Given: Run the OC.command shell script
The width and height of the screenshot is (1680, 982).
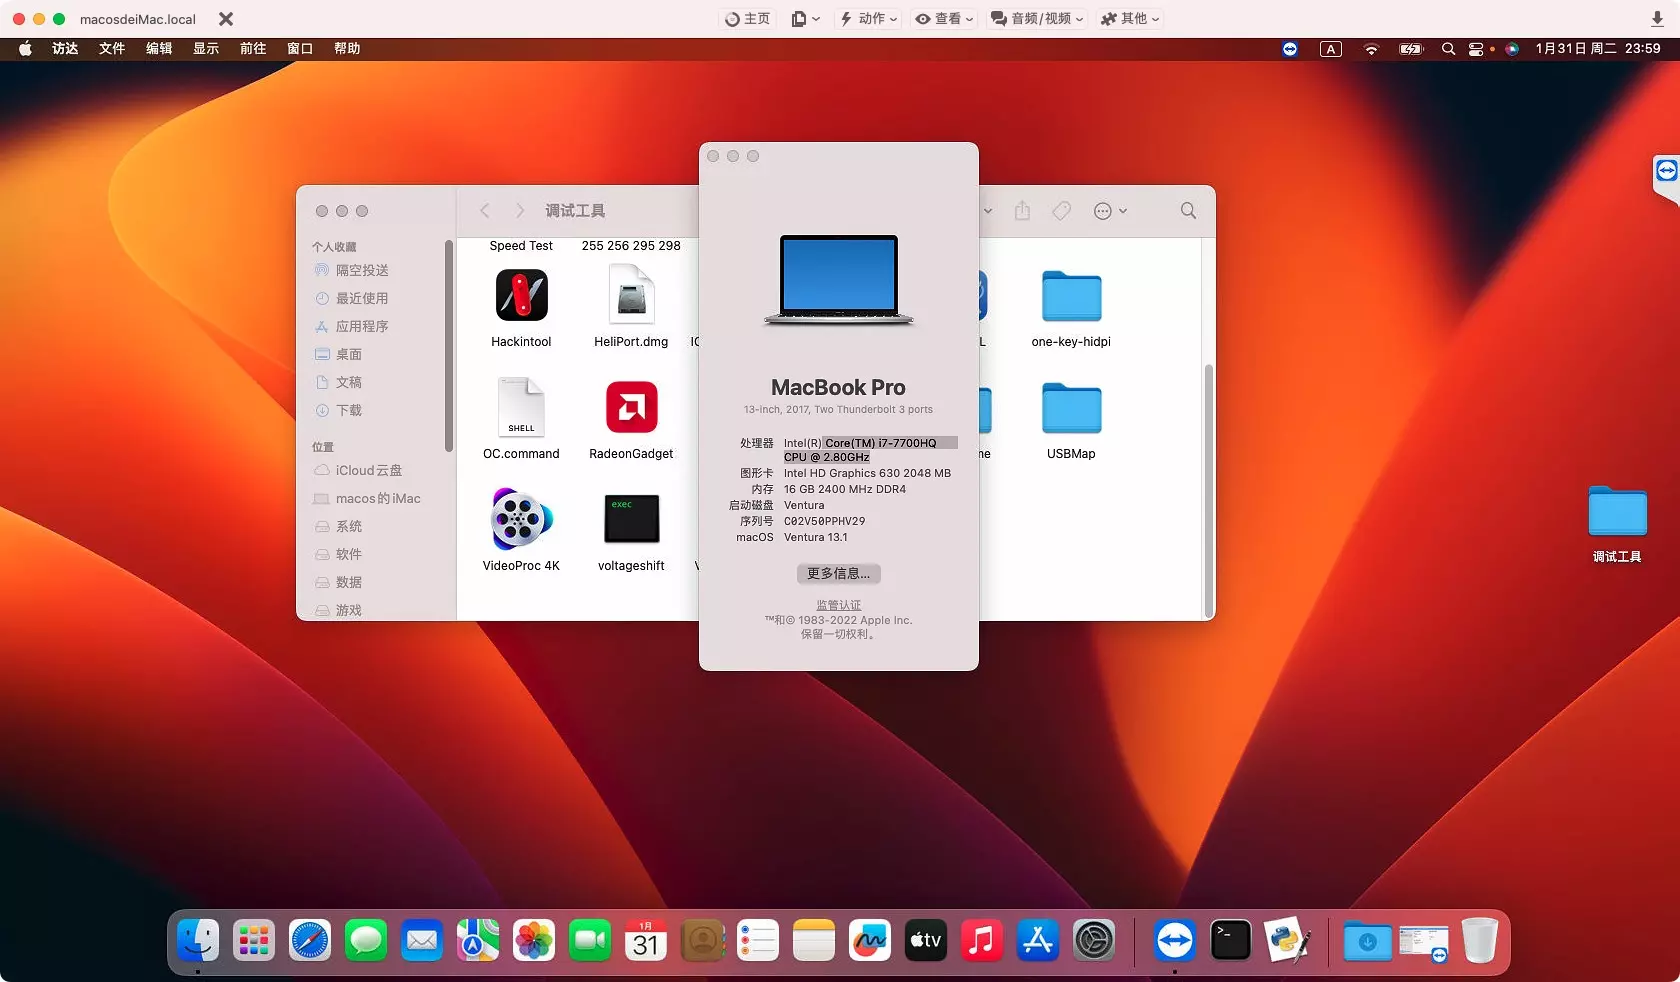Looking at the screenshot, I should pyautogui.click(x=520, y=408).
